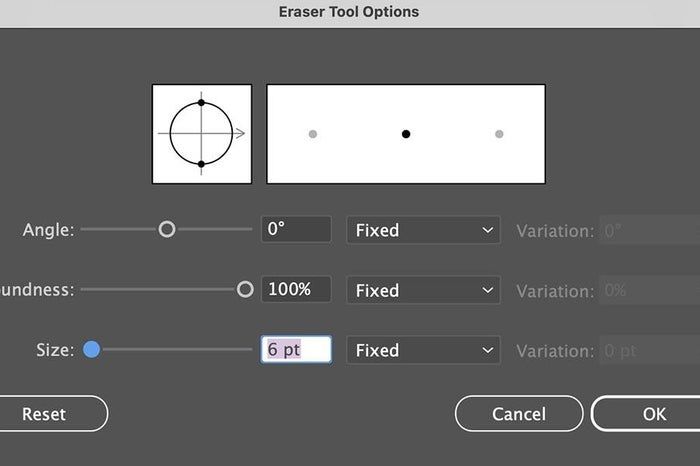The width and height of the screenshot is (700, 466).
Task: Click the Angle Variation field
Action: click(648, 230)
